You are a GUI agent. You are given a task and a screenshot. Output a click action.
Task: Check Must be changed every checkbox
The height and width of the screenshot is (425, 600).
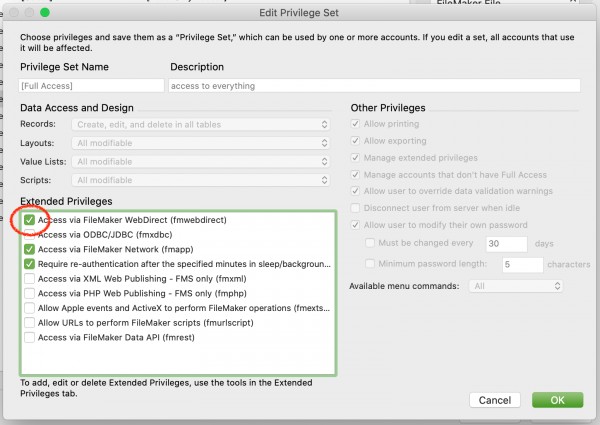coord(370,243)
